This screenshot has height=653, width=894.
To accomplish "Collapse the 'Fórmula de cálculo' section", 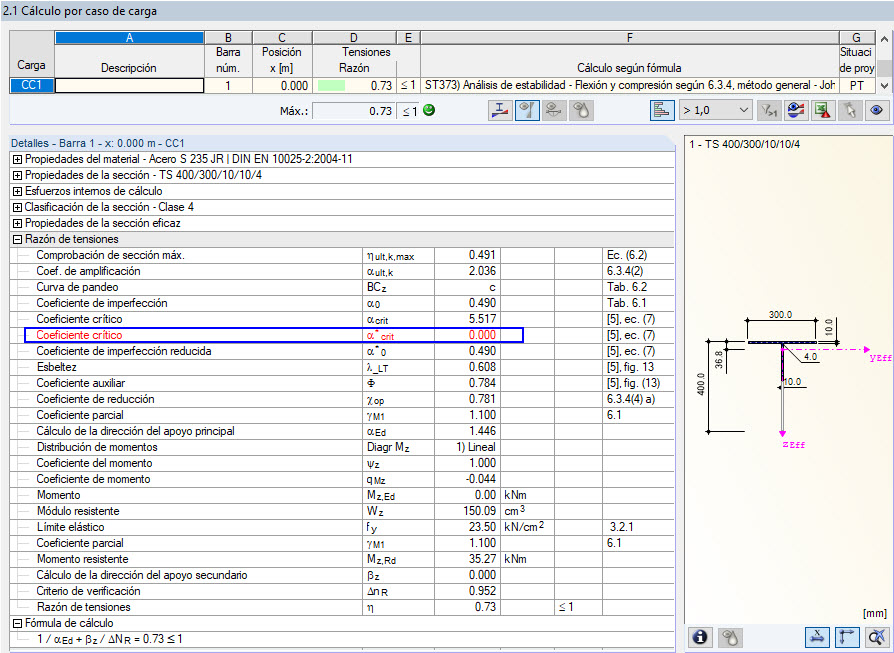I will click(17, 623).
